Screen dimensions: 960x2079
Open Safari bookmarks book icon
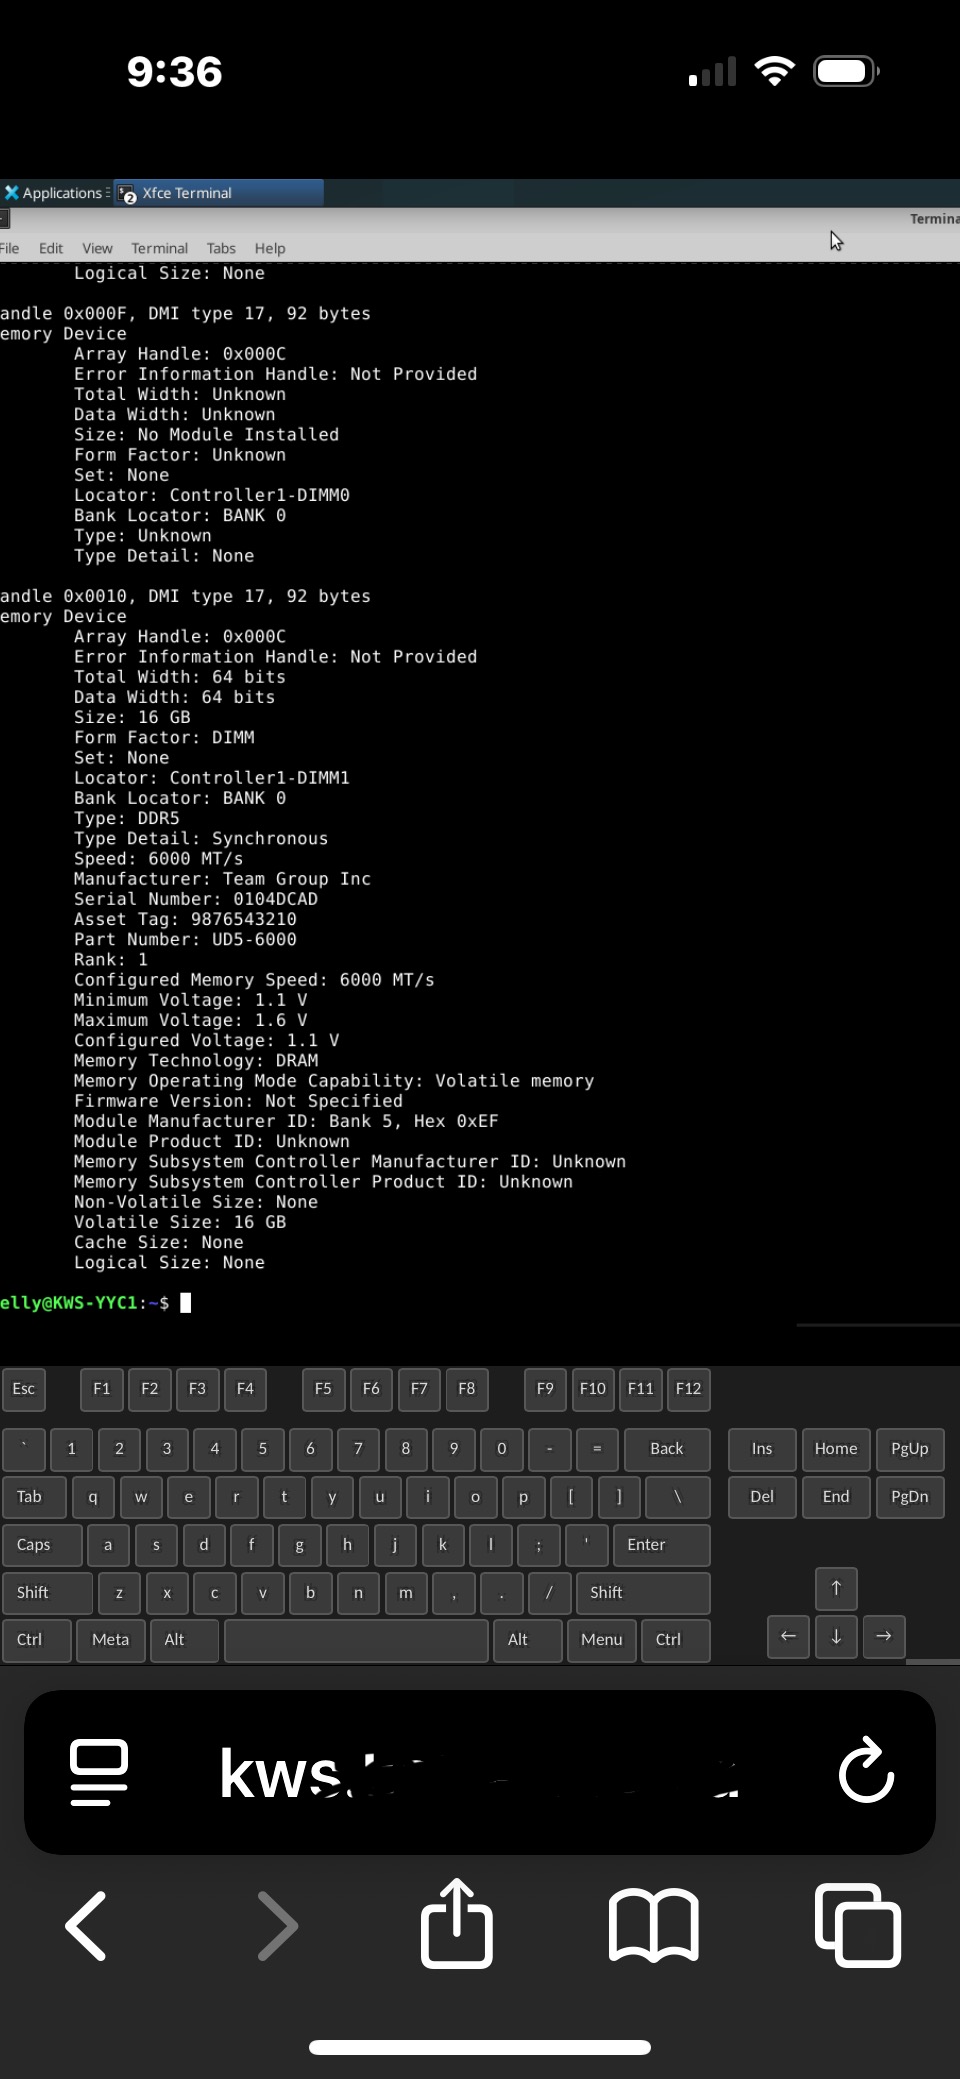(x=654, y=1924)
